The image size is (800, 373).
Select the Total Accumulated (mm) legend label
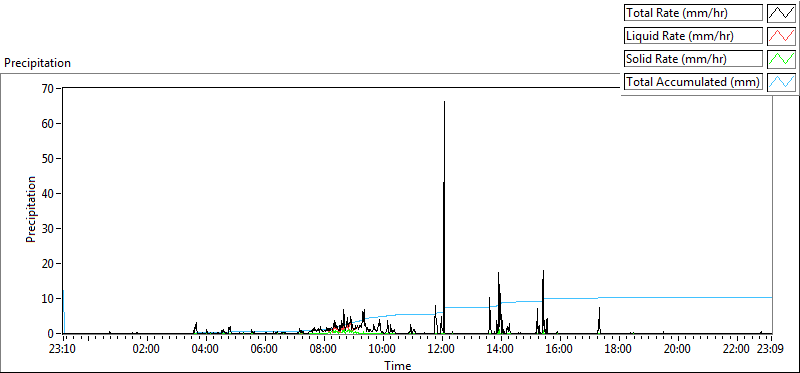(x=693, y=82)
